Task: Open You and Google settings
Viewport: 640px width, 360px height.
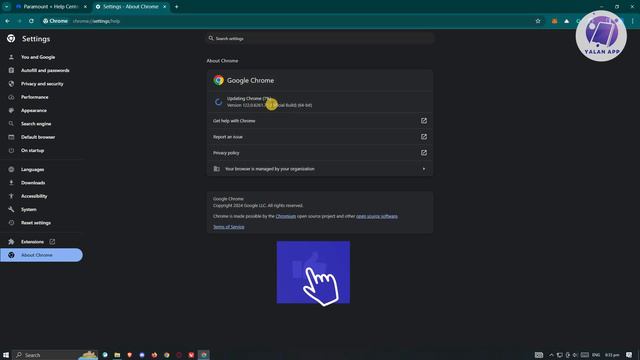Action: pyautogui.click(x=38, y=57)
